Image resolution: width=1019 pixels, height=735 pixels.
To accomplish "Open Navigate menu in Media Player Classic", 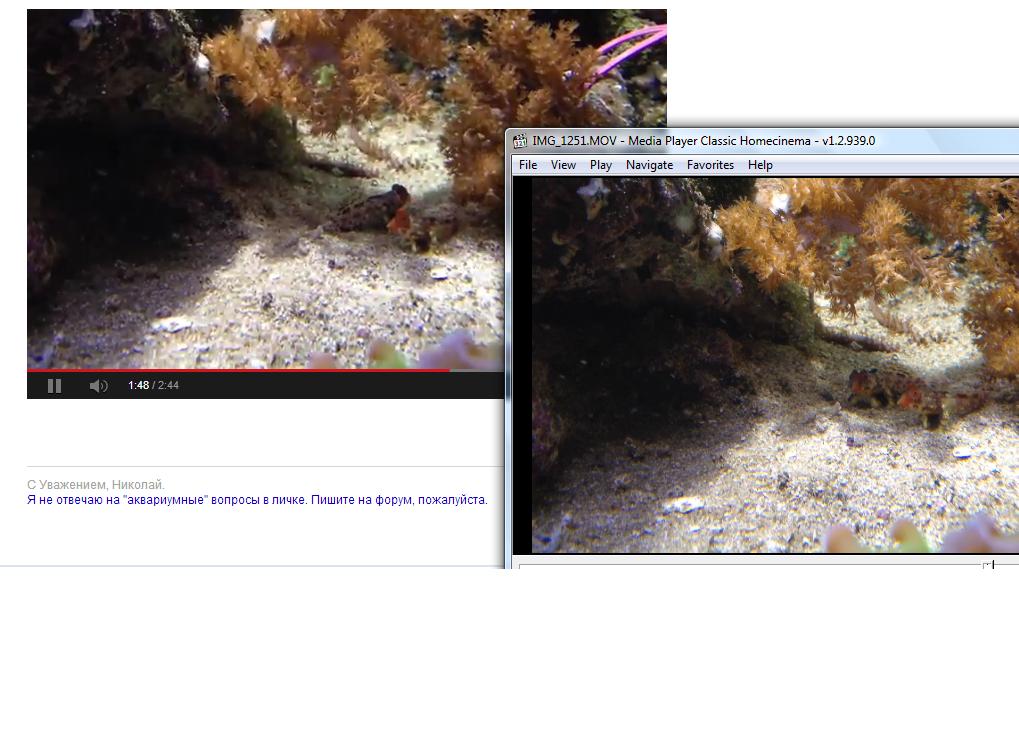I will point(649,165).
